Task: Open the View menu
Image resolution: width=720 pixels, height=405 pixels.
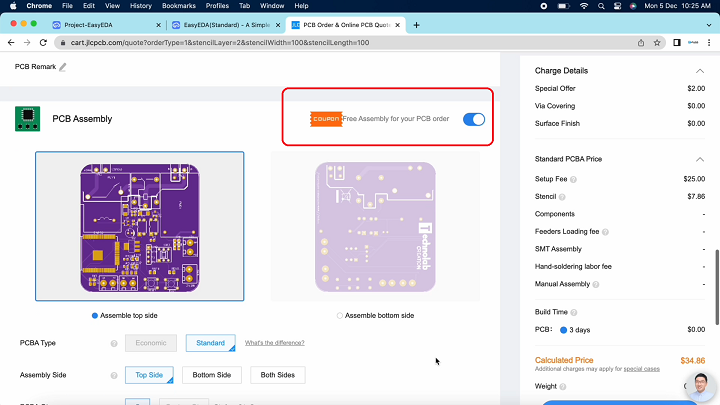Action: [112, 6]
